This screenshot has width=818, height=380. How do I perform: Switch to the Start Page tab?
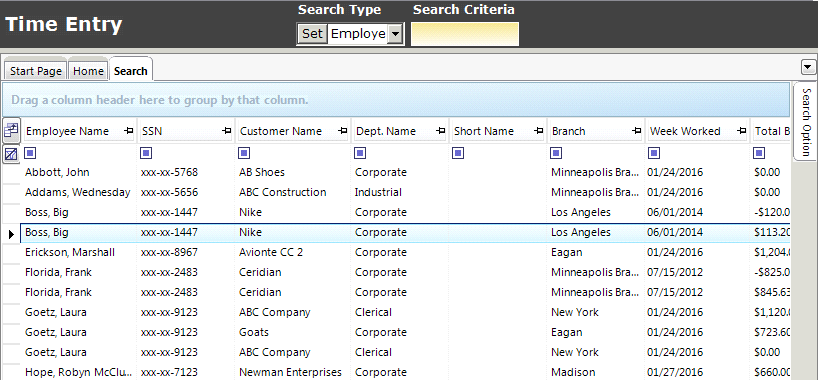click(x=35, y=71)
